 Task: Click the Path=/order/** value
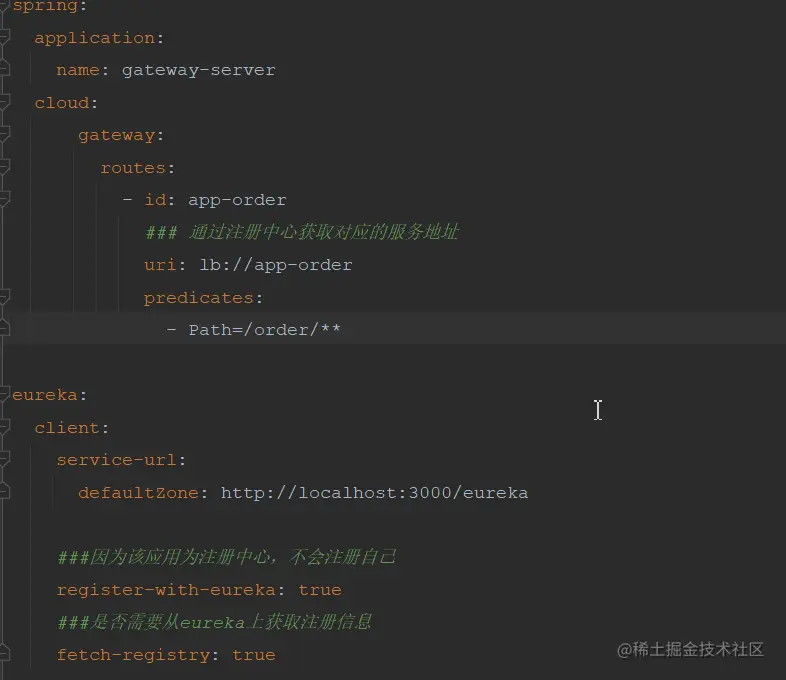(264, 330)
